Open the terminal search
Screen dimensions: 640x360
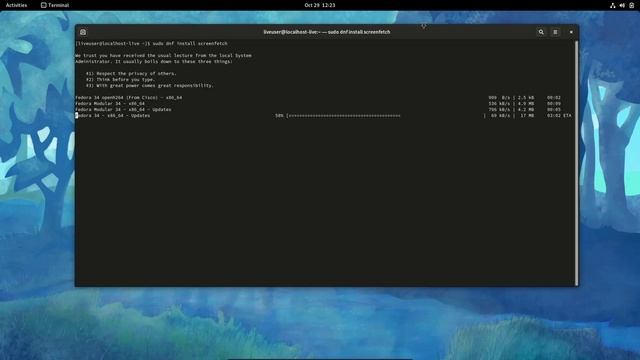(541, 32)
